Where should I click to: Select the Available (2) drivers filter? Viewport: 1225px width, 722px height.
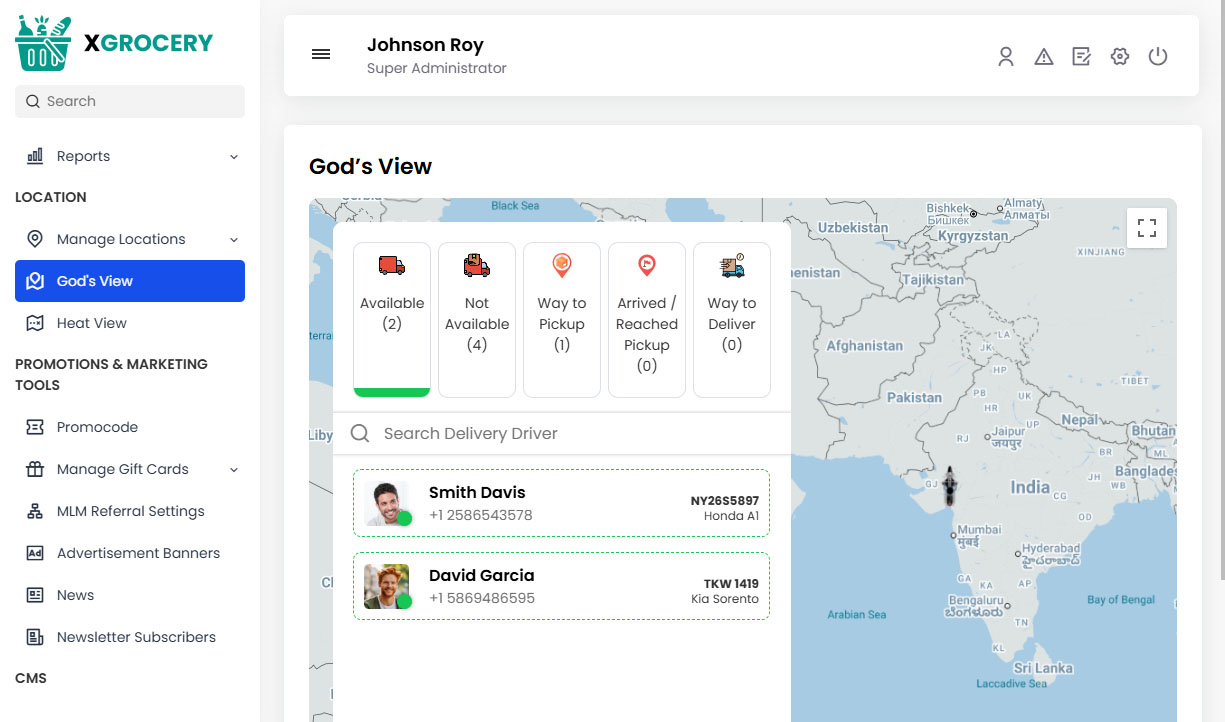[x=392, y=319]
